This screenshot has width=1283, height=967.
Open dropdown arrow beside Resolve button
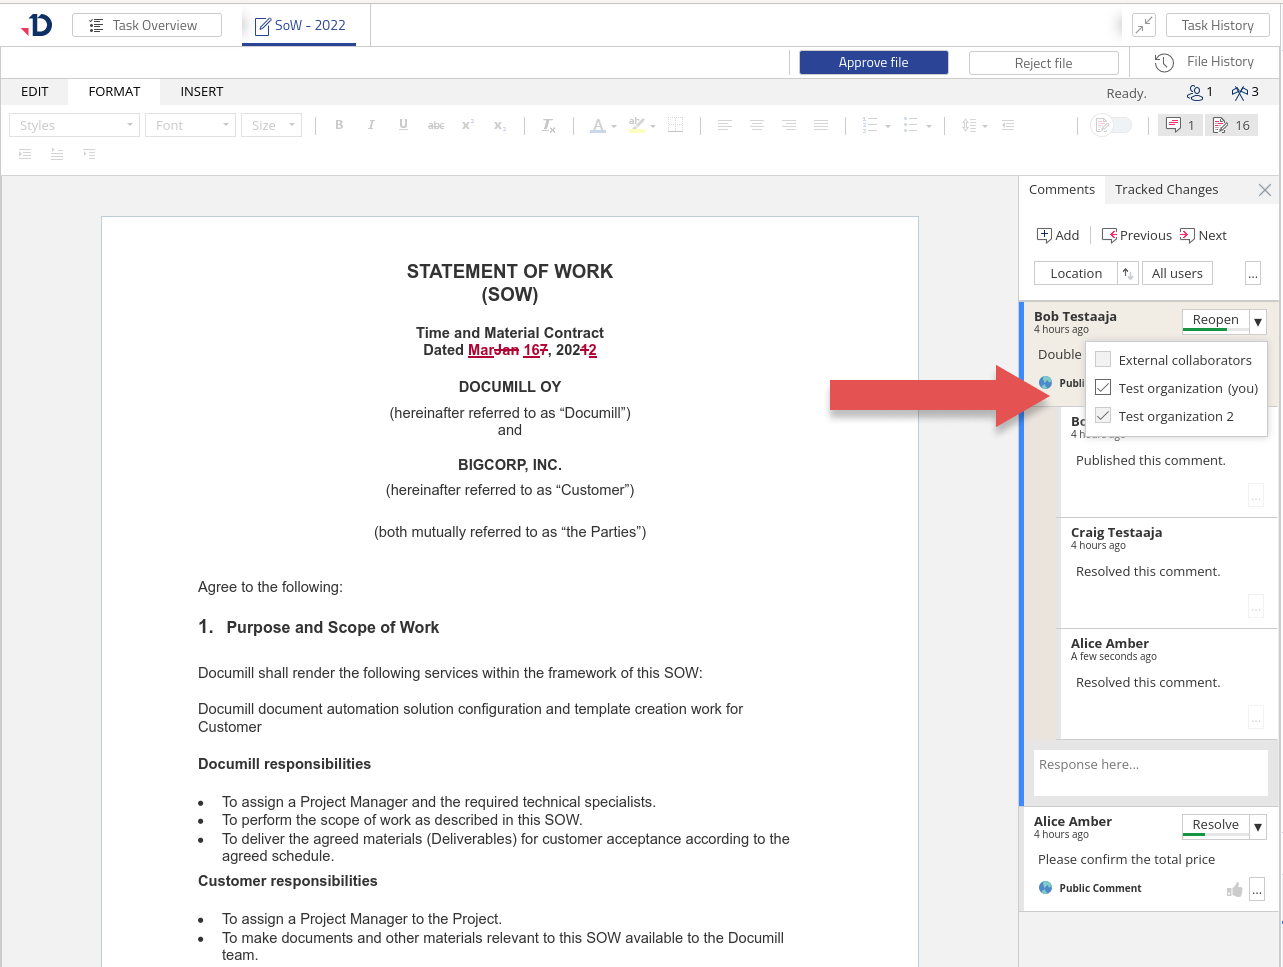(x=1258, y=826)
